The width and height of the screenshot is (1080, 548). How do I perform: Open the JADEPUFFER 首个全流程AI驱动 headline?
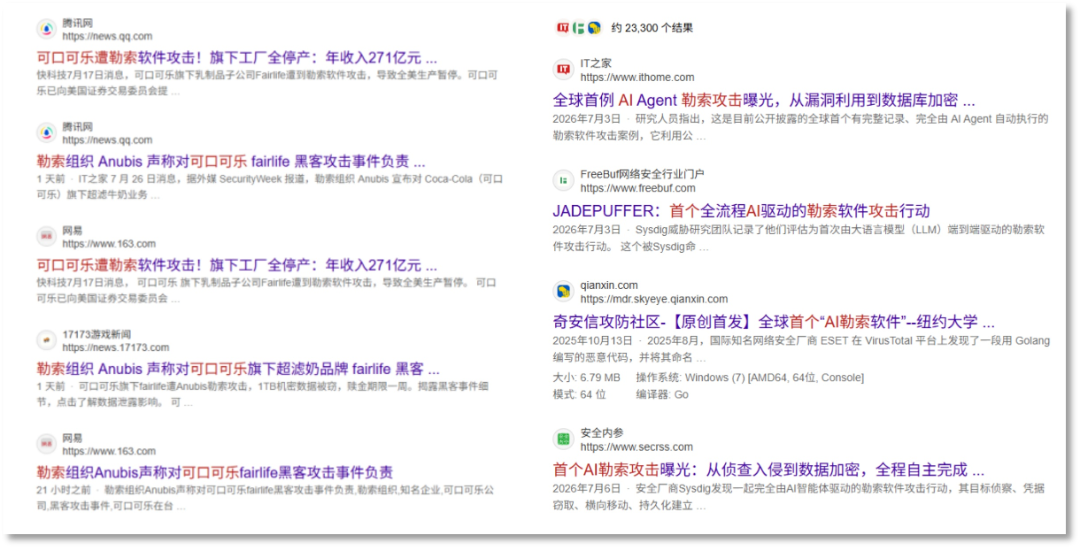(741, 211)
